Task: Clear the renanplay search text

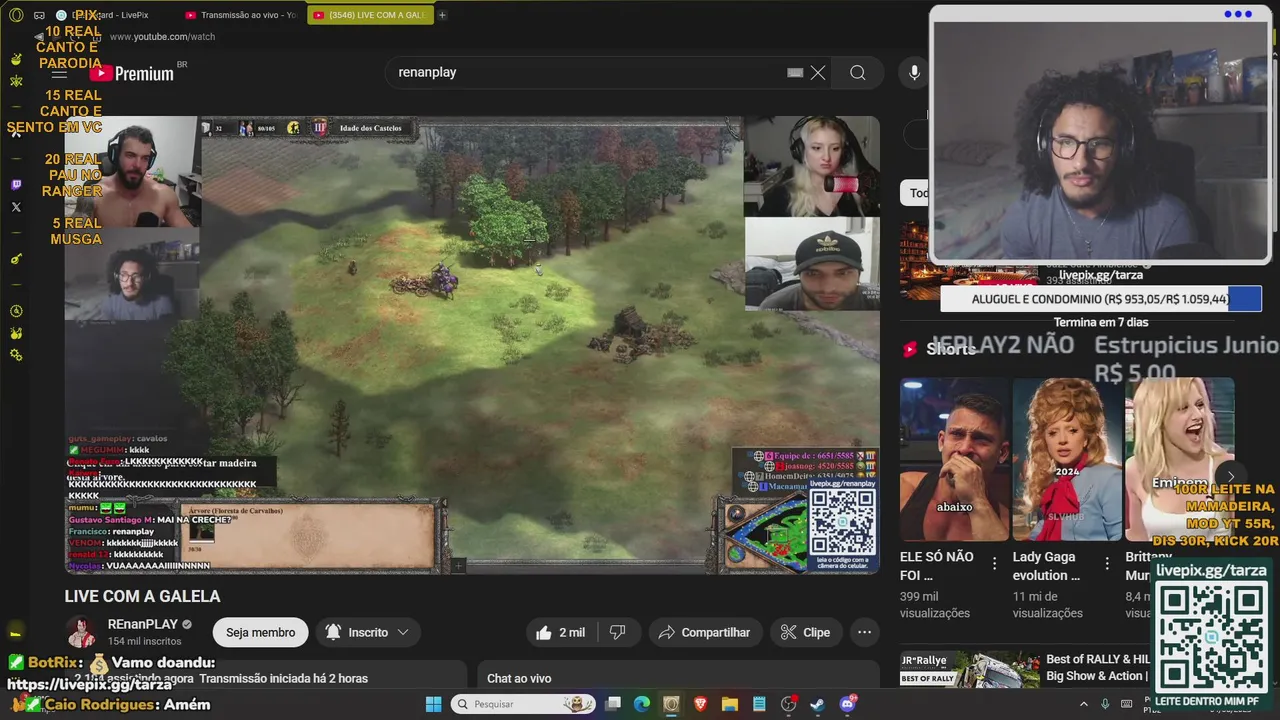Action: [x=818, y=72]
